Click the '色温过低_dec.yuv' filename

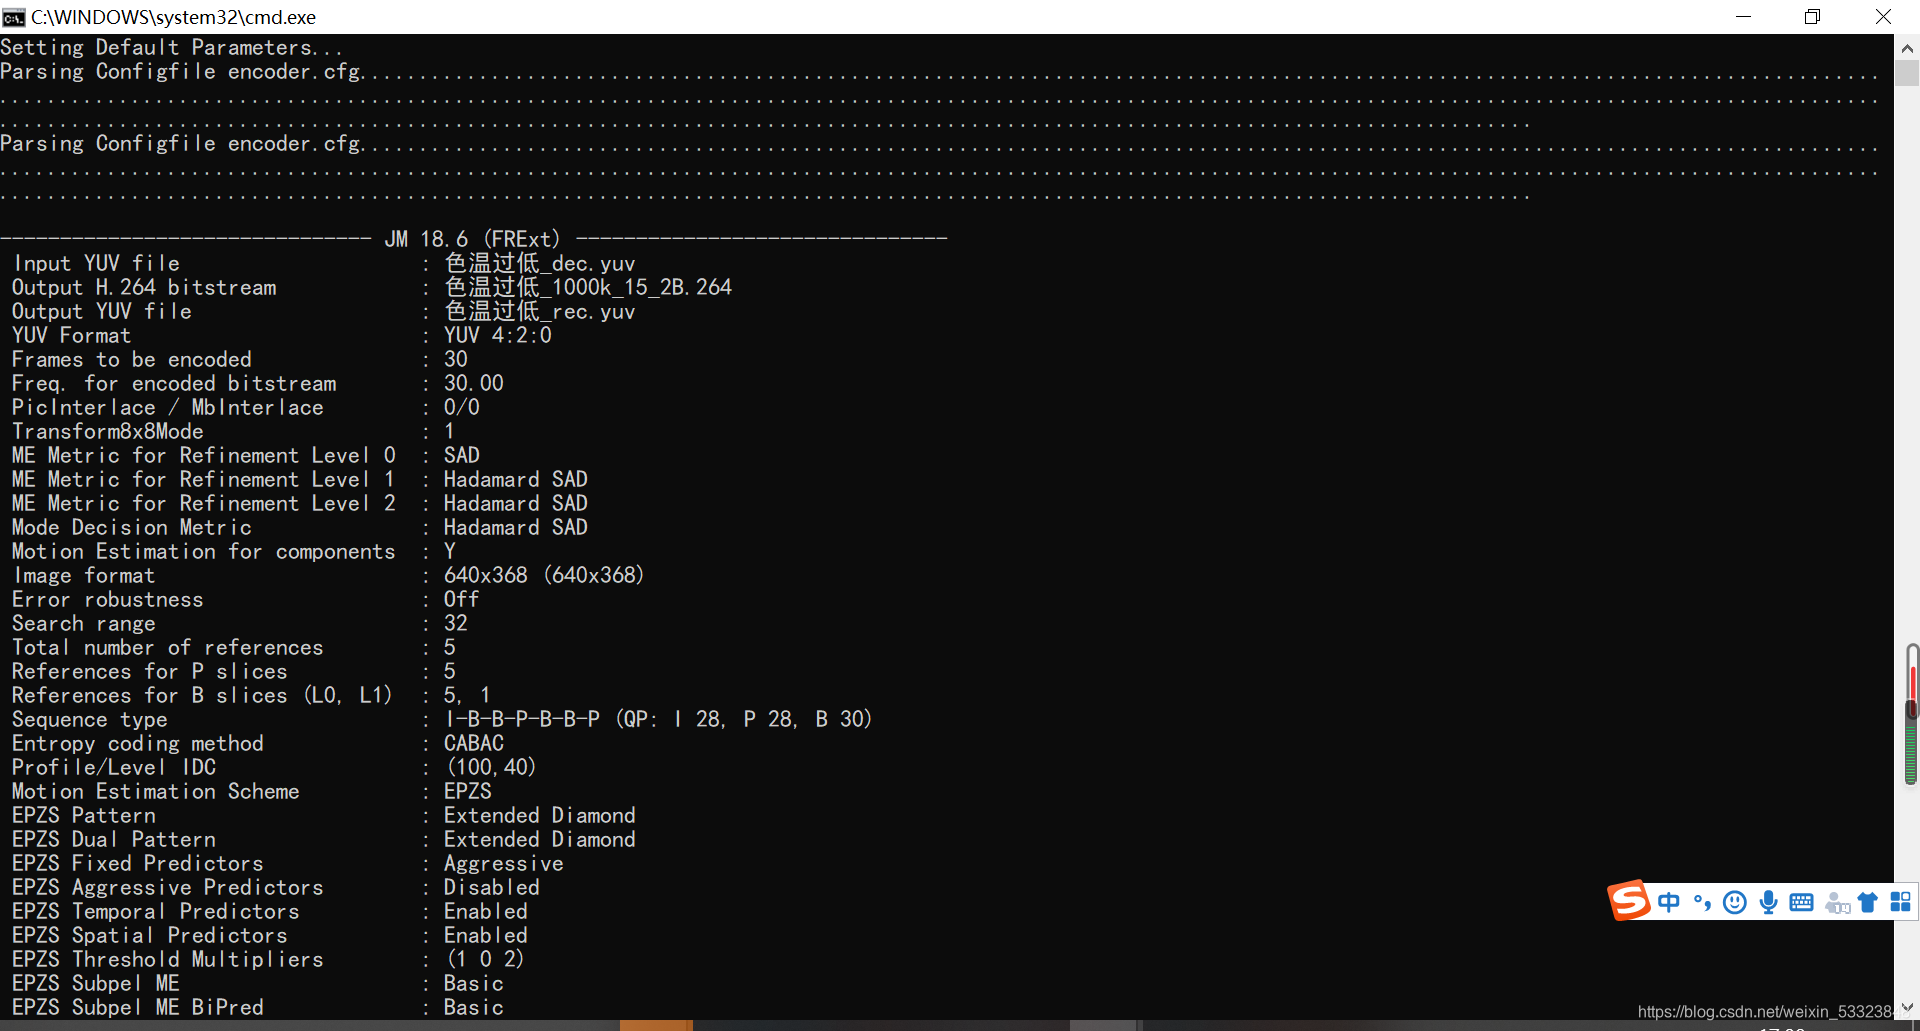[x=540, y=264]
